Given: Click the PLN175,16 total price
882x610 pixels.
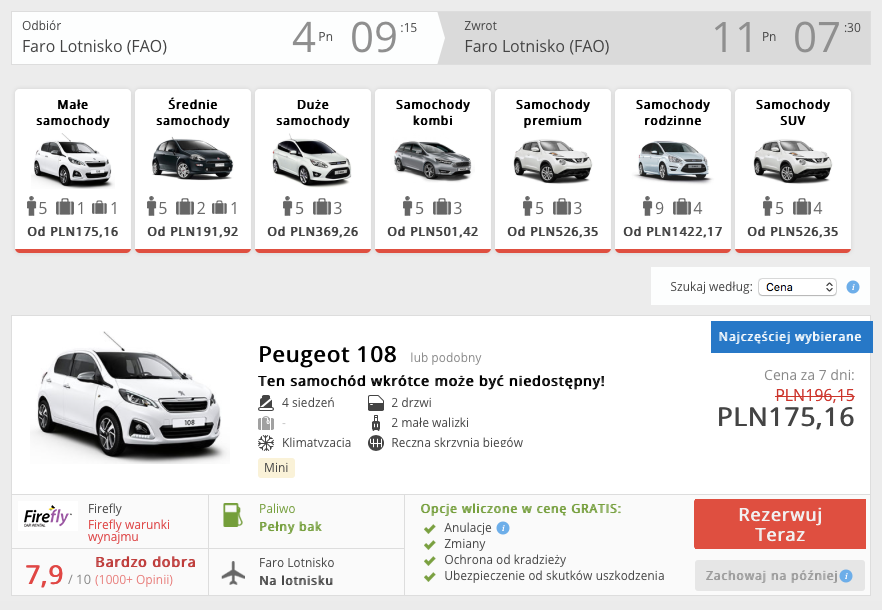Looking at the screenshot, I should pyautogui.click(x=786, y=418).
